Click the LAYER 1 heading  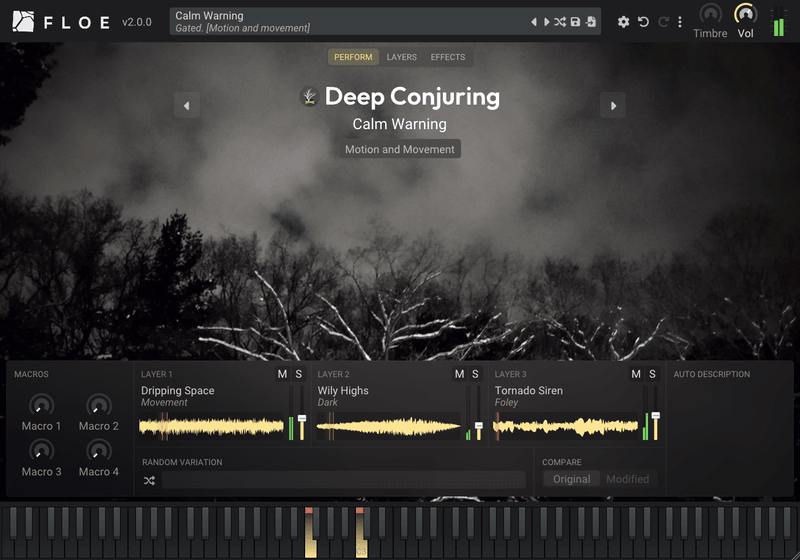[157, 374]
